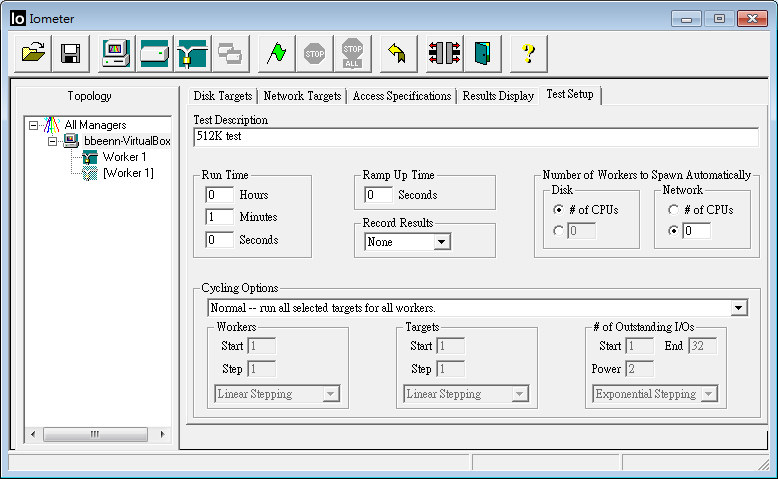Click the Run Time Minutes field
The image size is (778, 479).
(219, 217)
